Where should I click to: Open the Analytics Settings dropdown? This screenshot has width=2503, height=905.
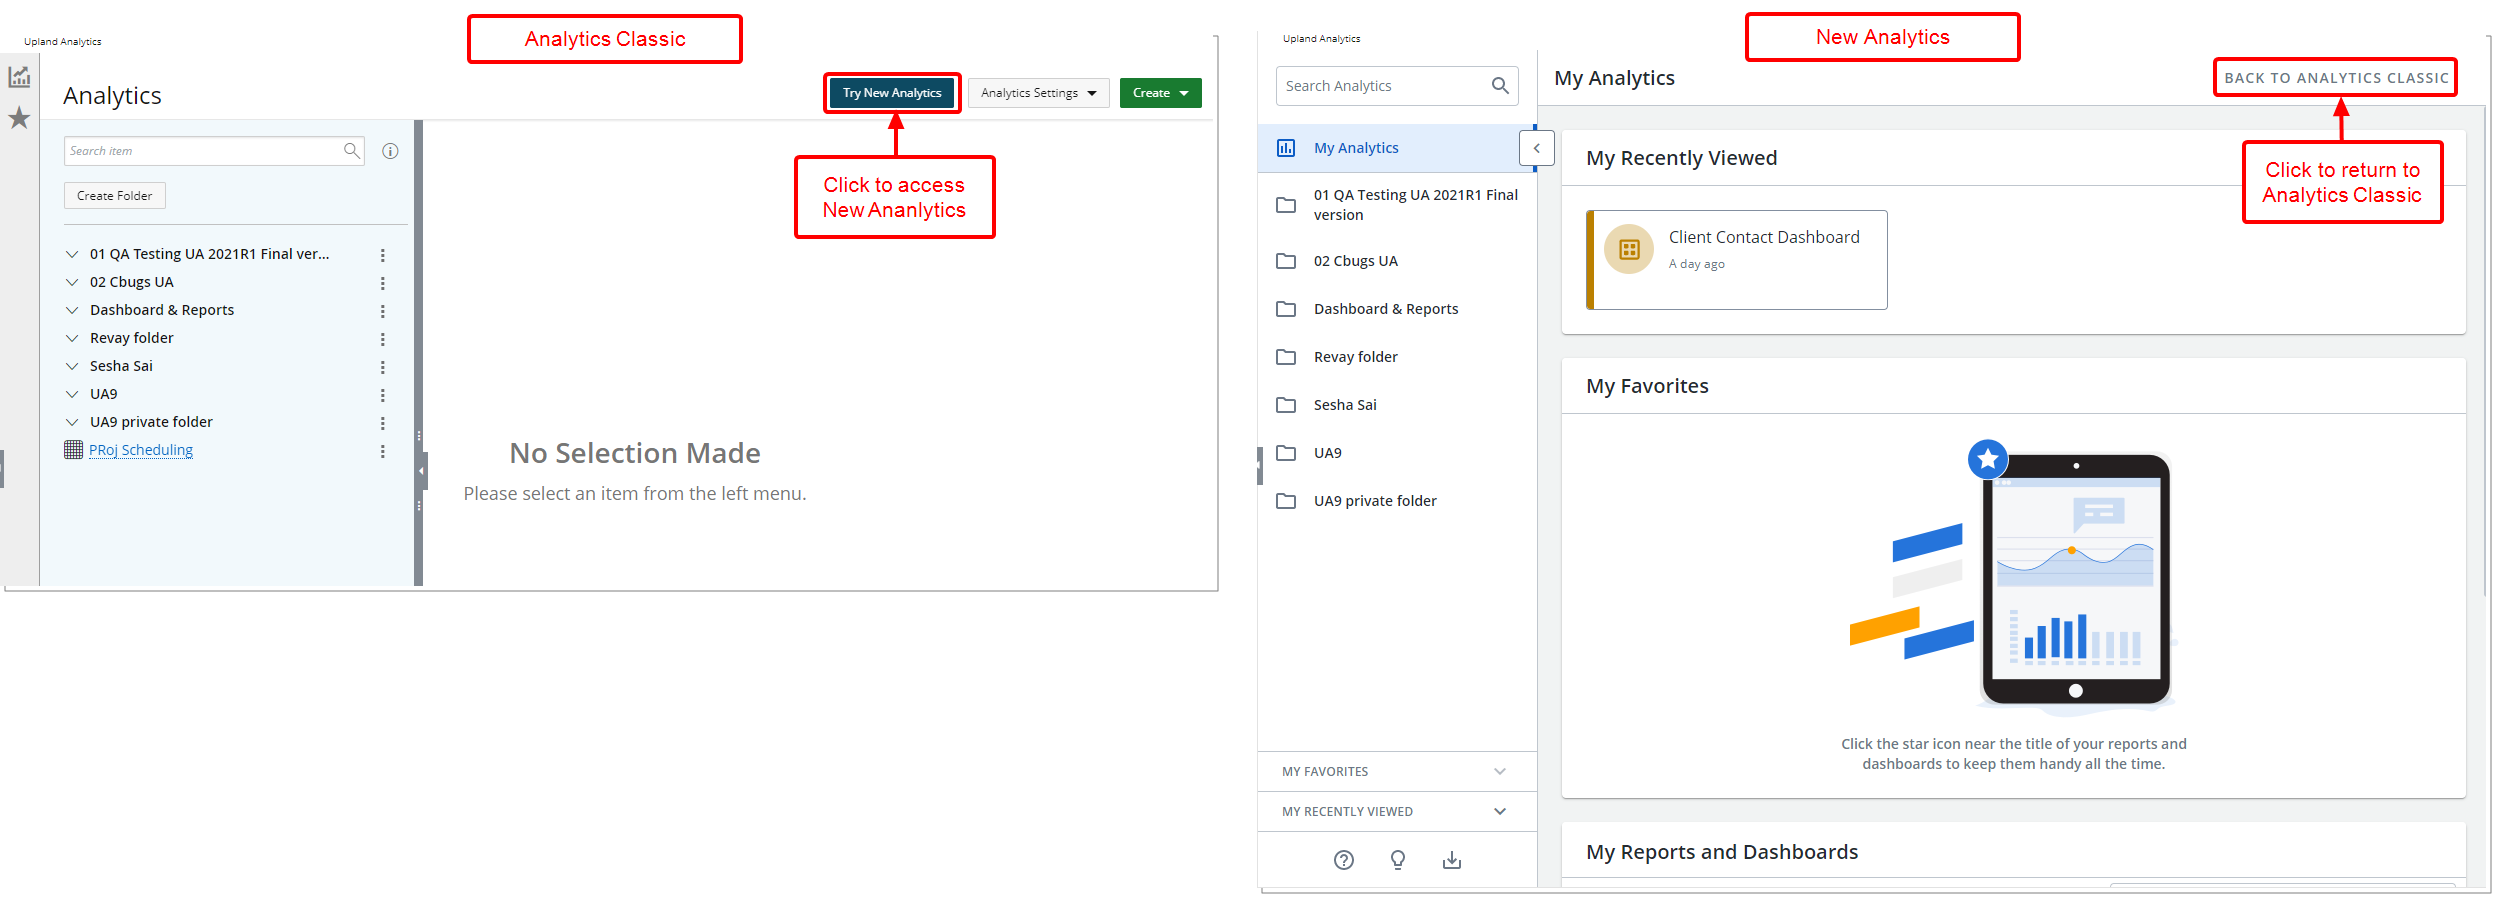click(x=1038, y=93)
